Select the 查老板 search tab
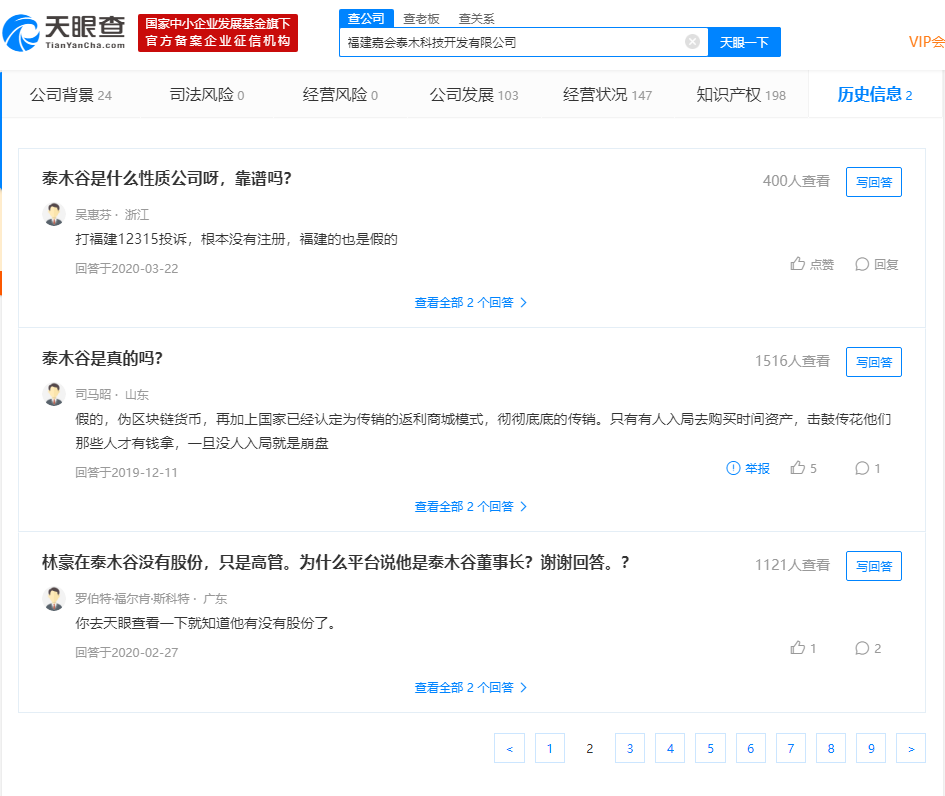This screenshot has width=945, height=796. click(421, 19)
